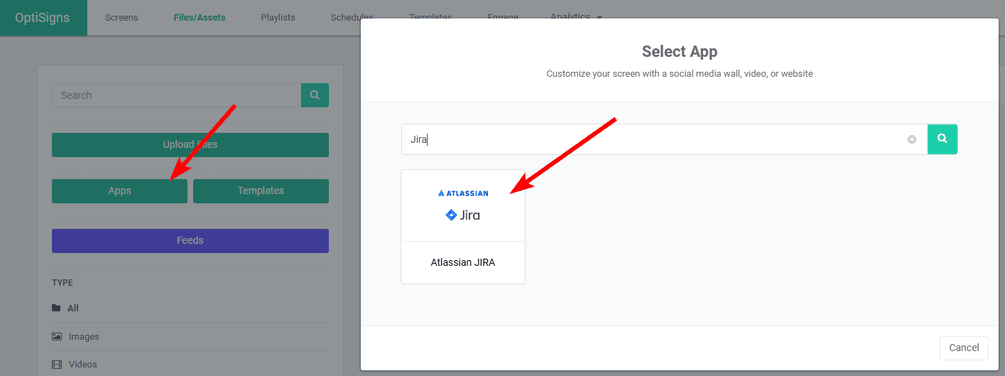This screenshot has height=376, width=1005.
Task: Click the search magnifier button in the Files sidebar
Action: click(x=315, y=95)
